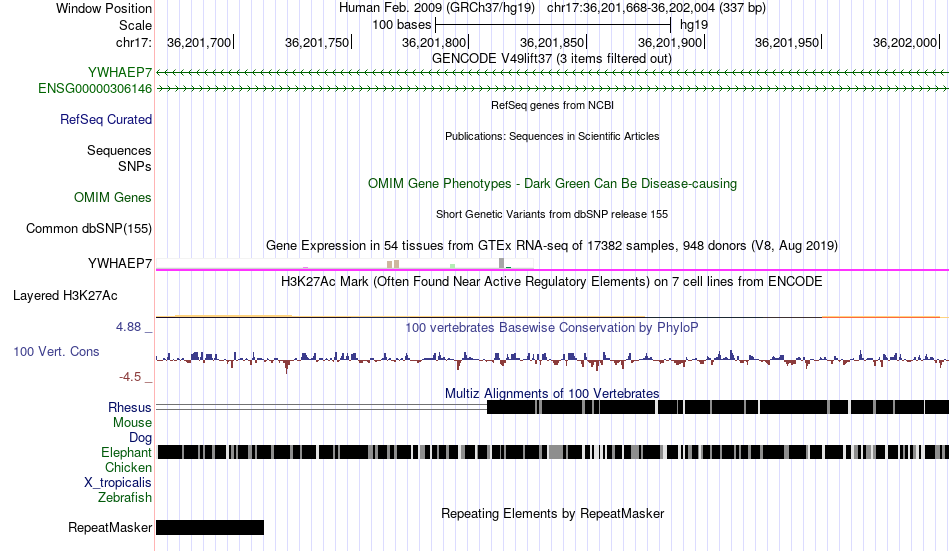Click the Rhesus alignment row label
This screenshot has height=551, width=950.
click(x=130, y=407)
